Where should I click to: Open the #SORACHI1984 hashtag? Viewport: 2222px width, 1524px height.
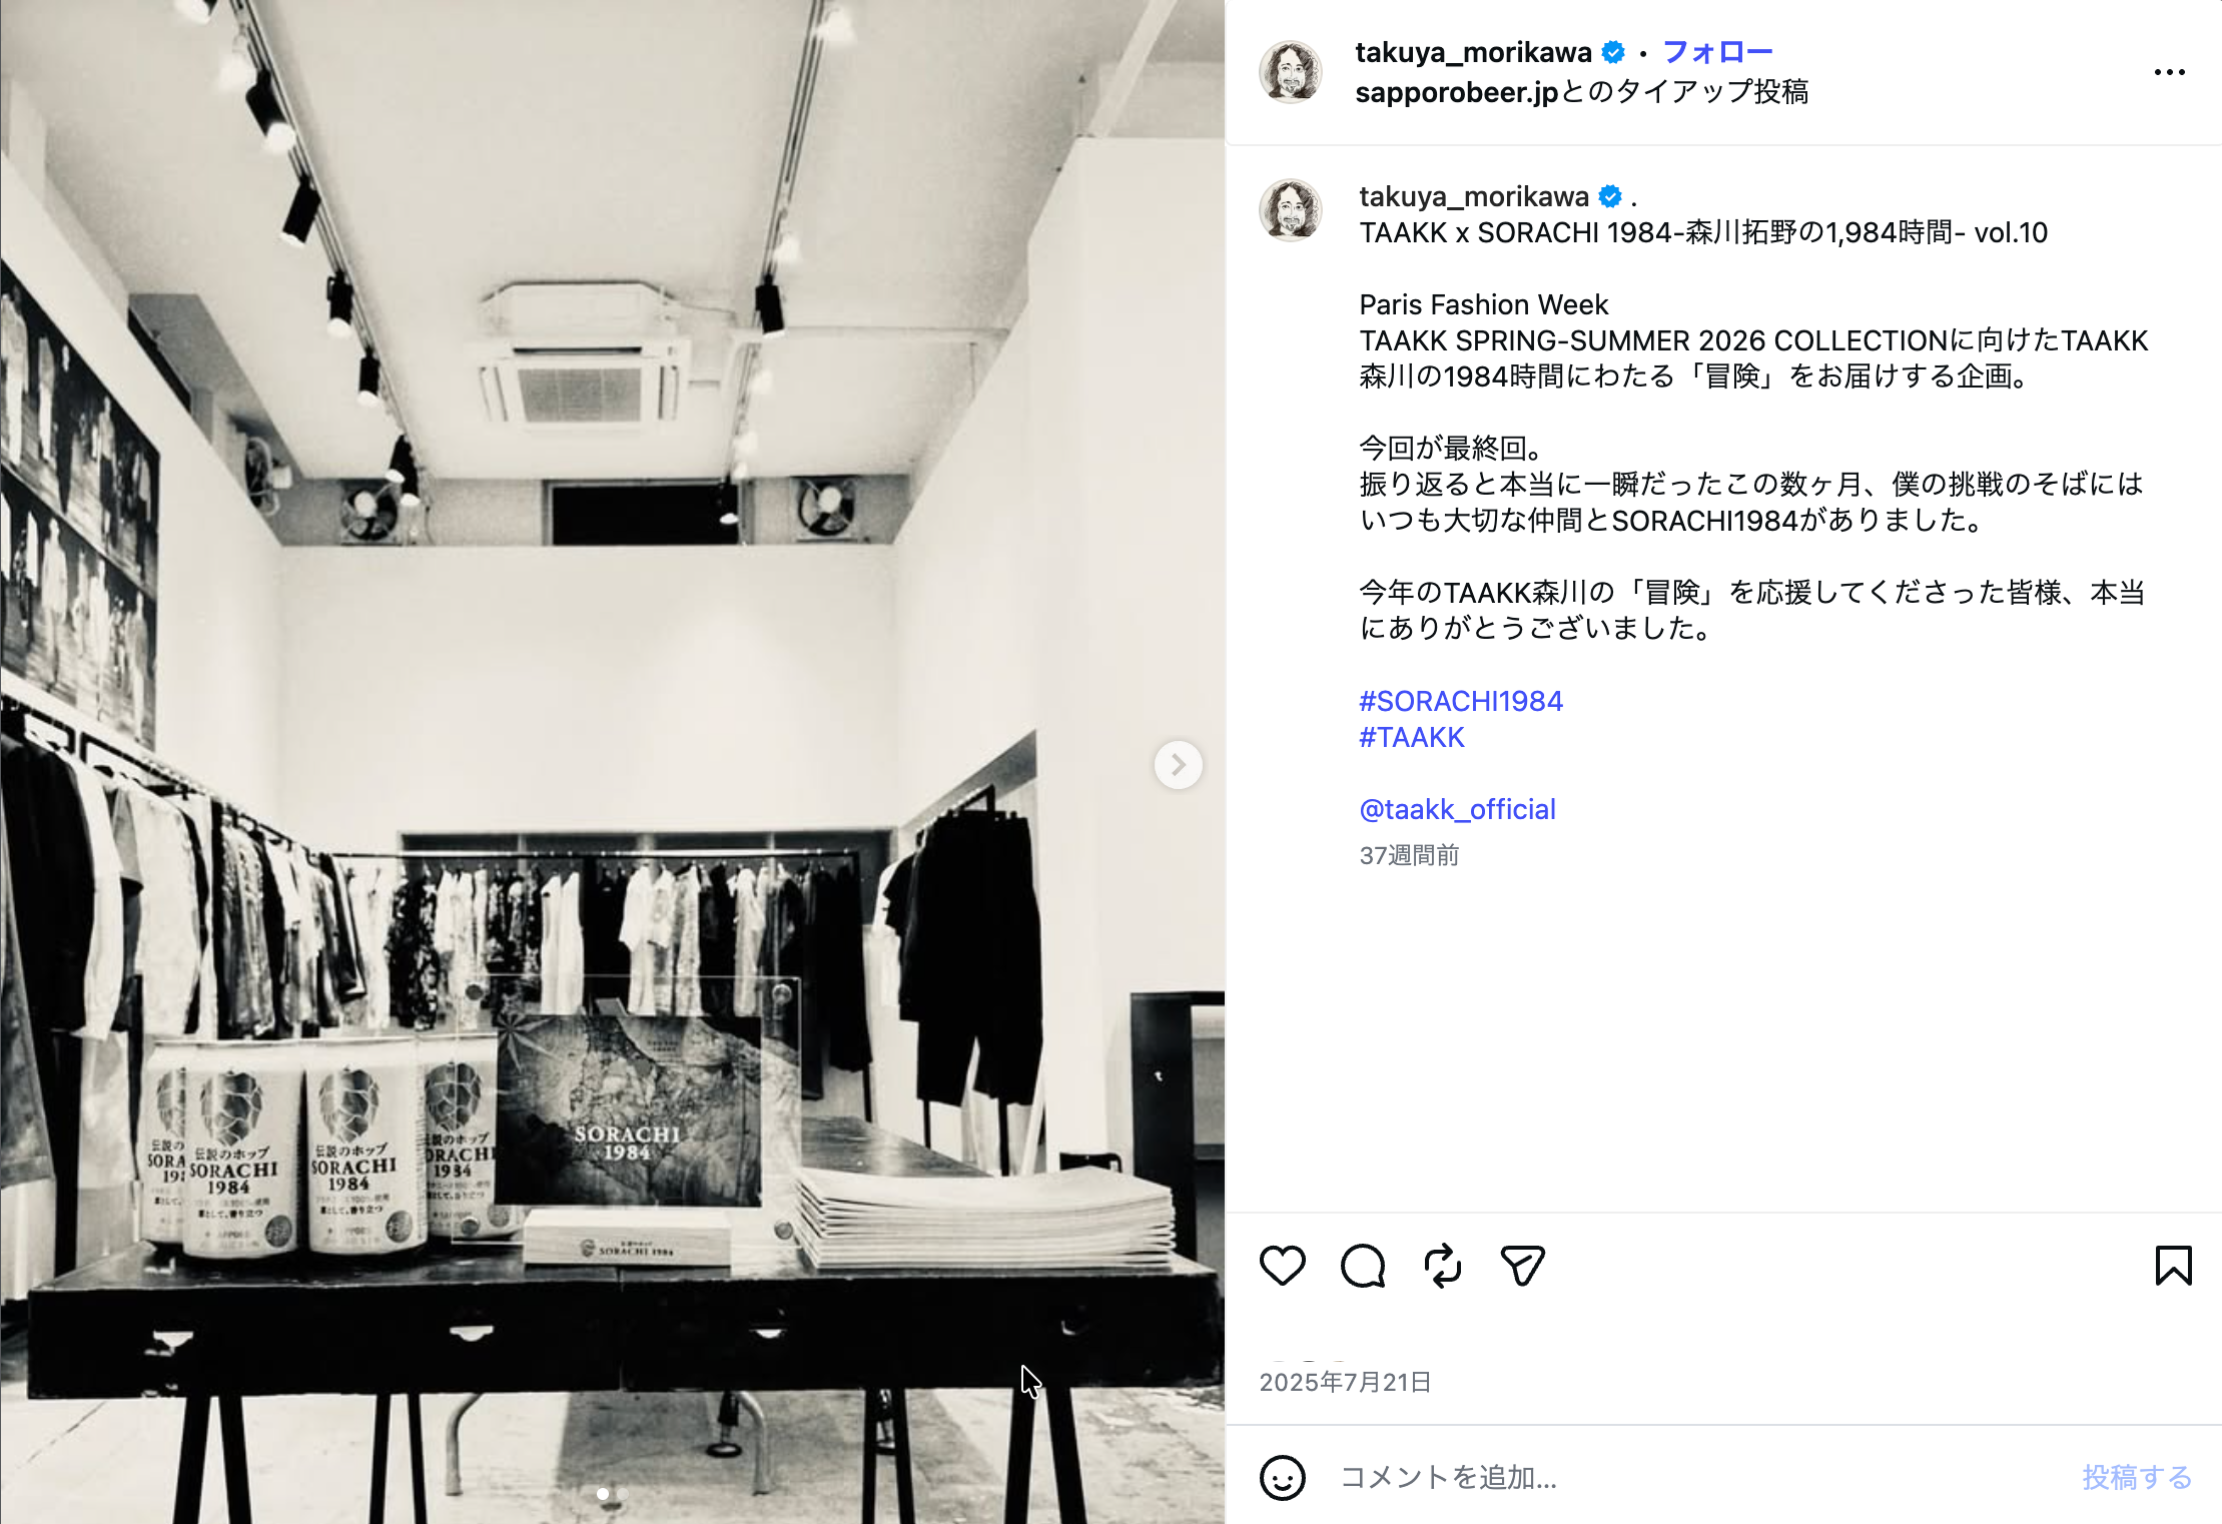click(x=1460, y=701)
